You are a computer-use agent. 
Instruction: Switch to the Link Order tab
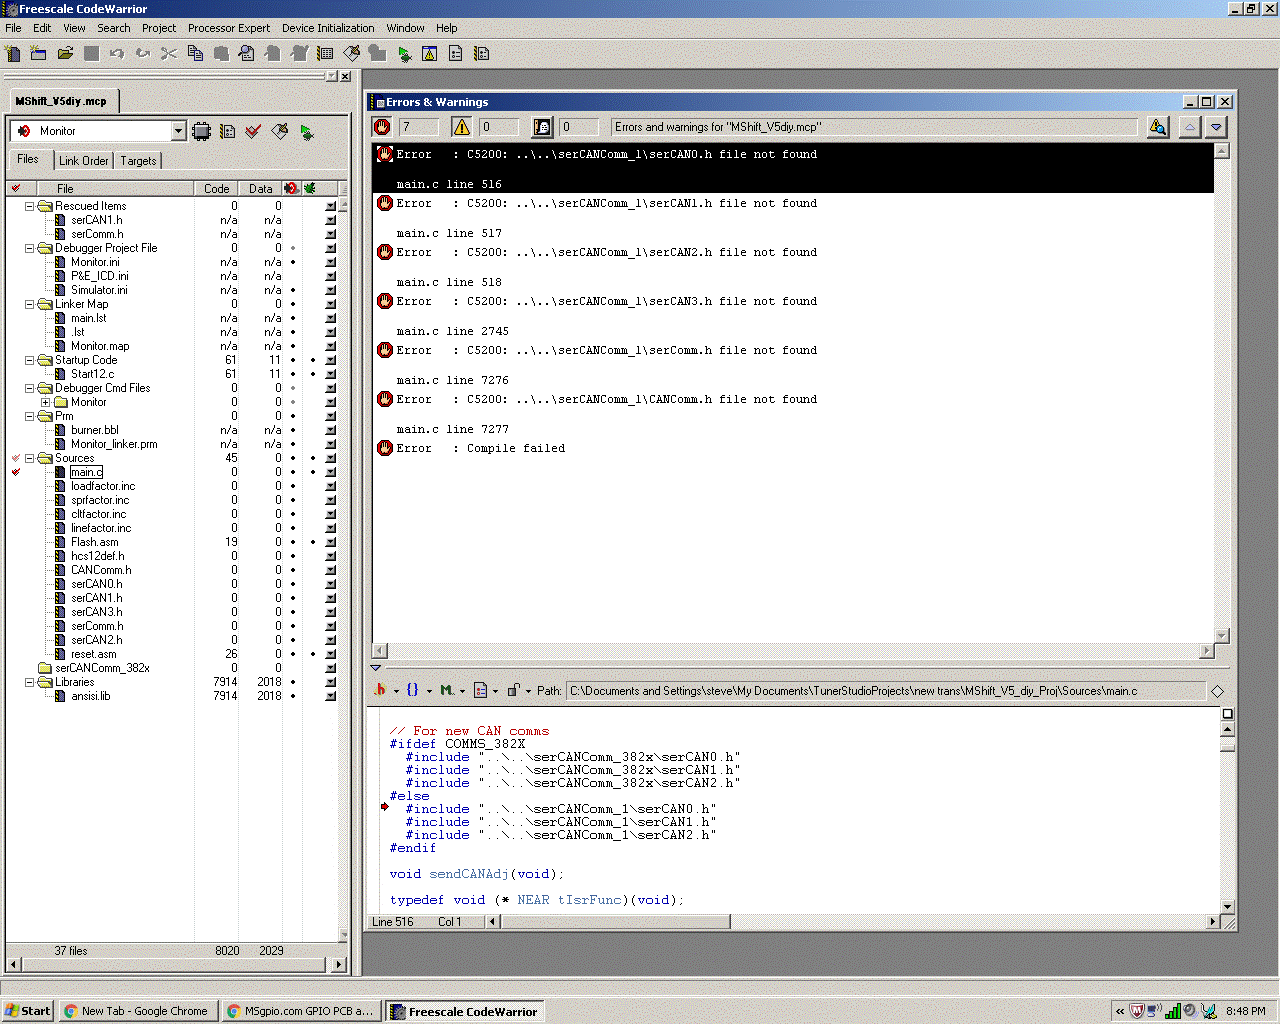point(84,161)
